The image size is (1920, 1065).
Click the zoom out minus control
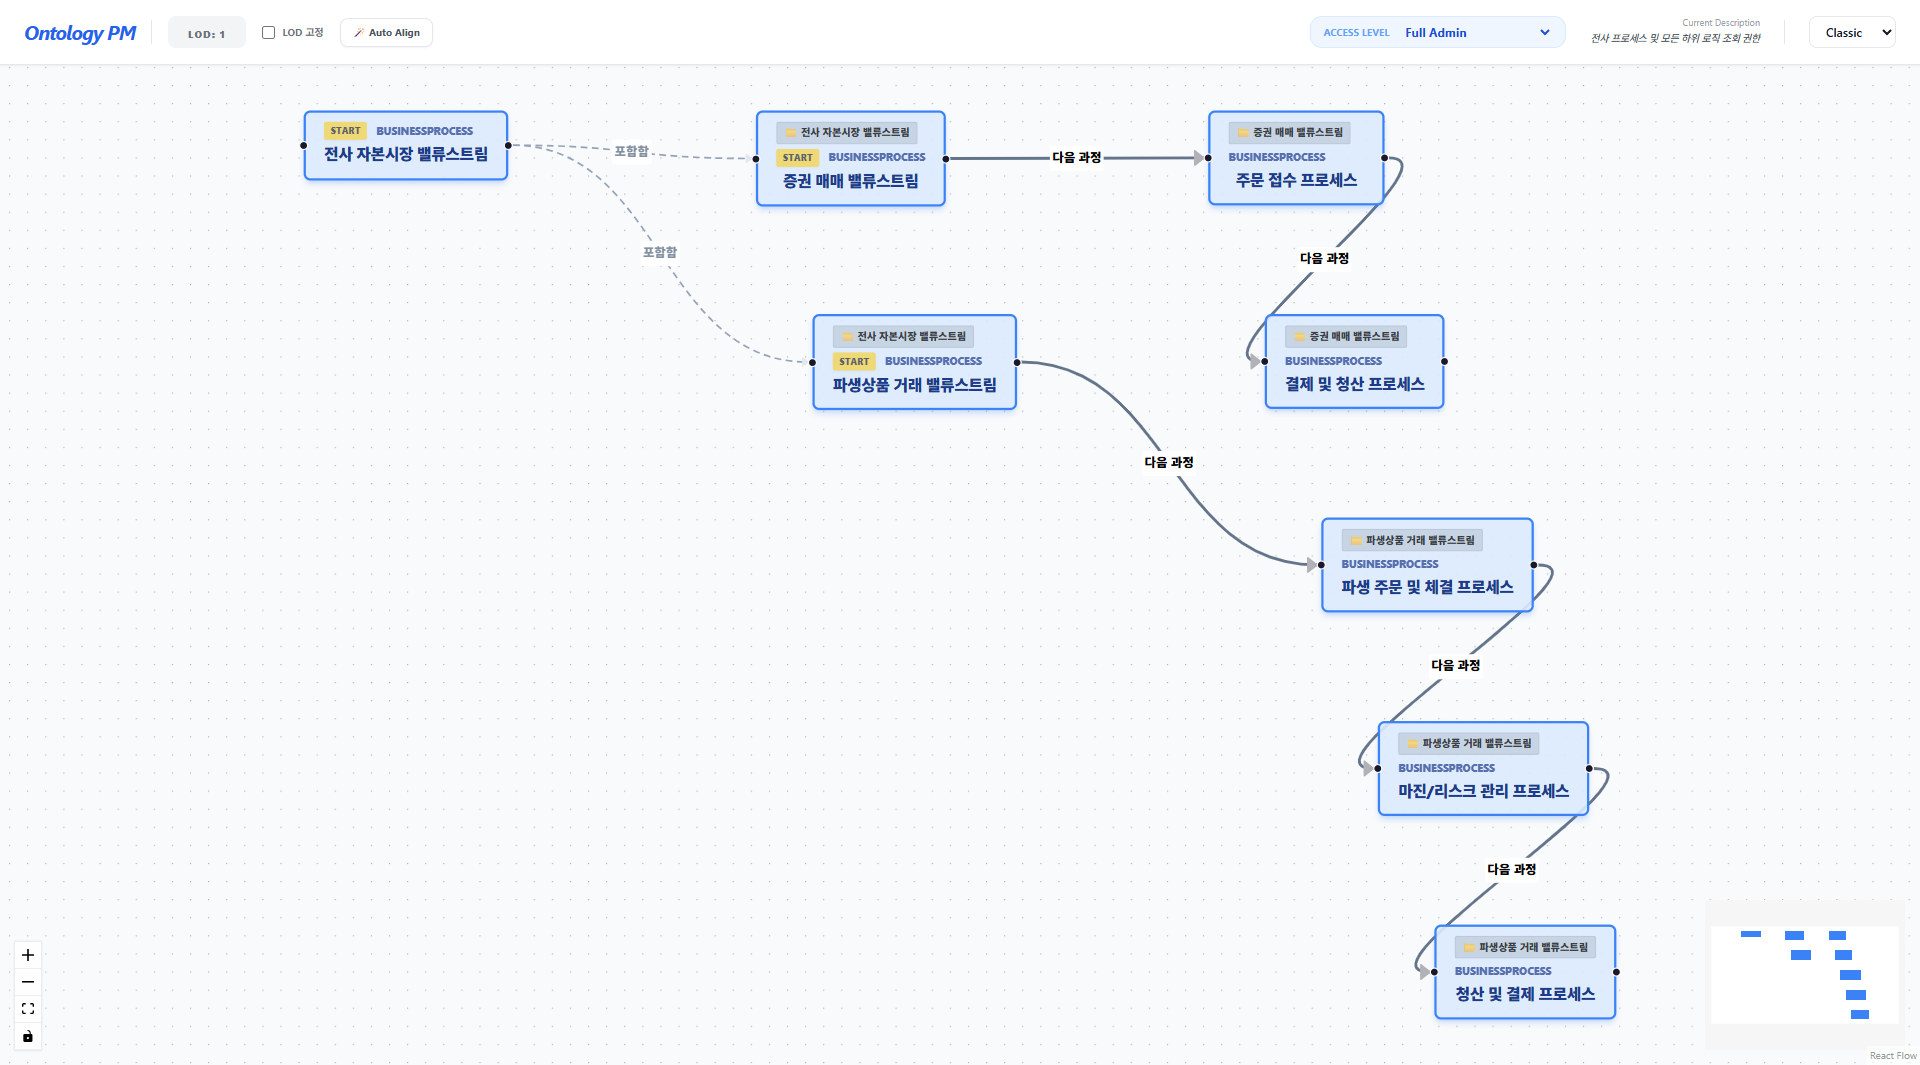pyautogui.click(x=28, y=982)
